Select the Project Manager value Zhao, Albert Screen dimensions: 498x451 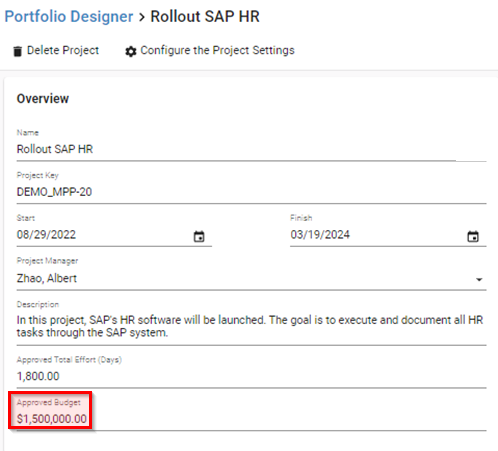47,278
